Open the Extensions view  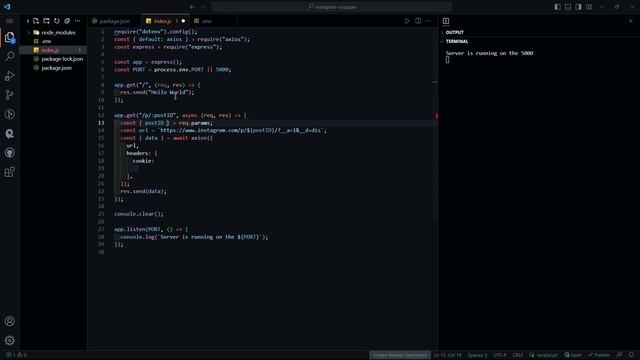tap(9, 172)
